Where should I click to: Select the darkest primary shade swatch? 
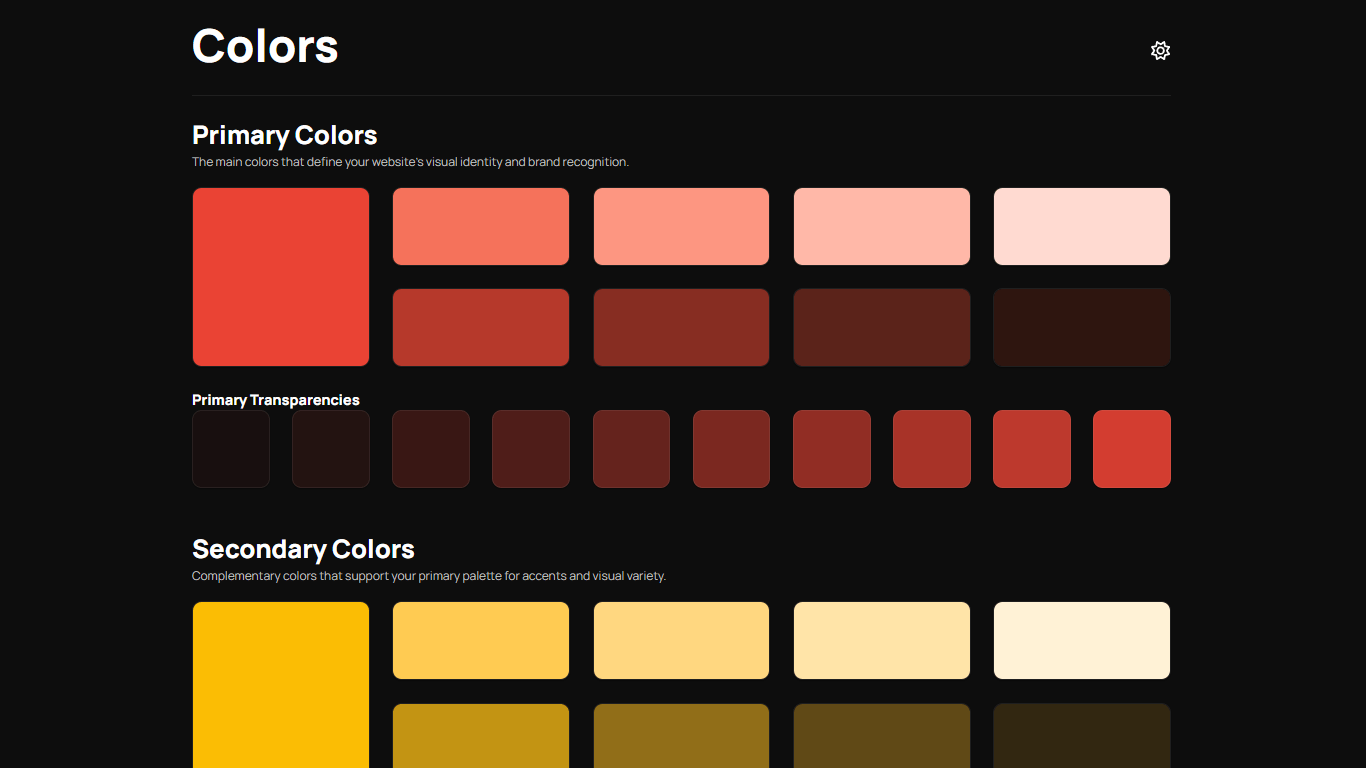(x=1081, y=328)
